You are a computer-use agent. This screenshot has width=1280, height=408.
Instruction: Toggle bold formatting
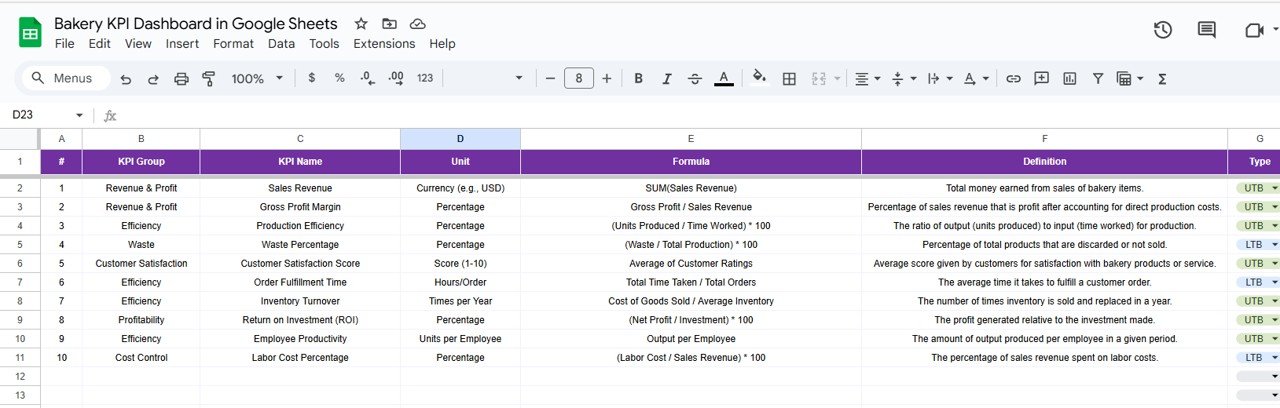pyautogui.click(x=638, y=78)
